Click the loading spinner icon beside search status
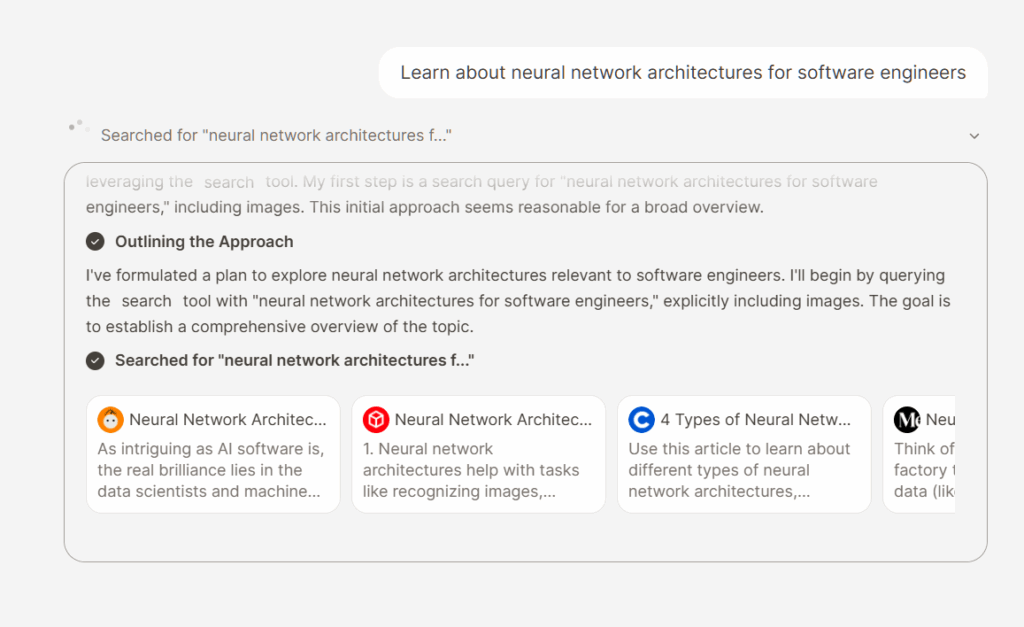Image resolution: width=1024 pixels, height=627 pixels. 78,130
